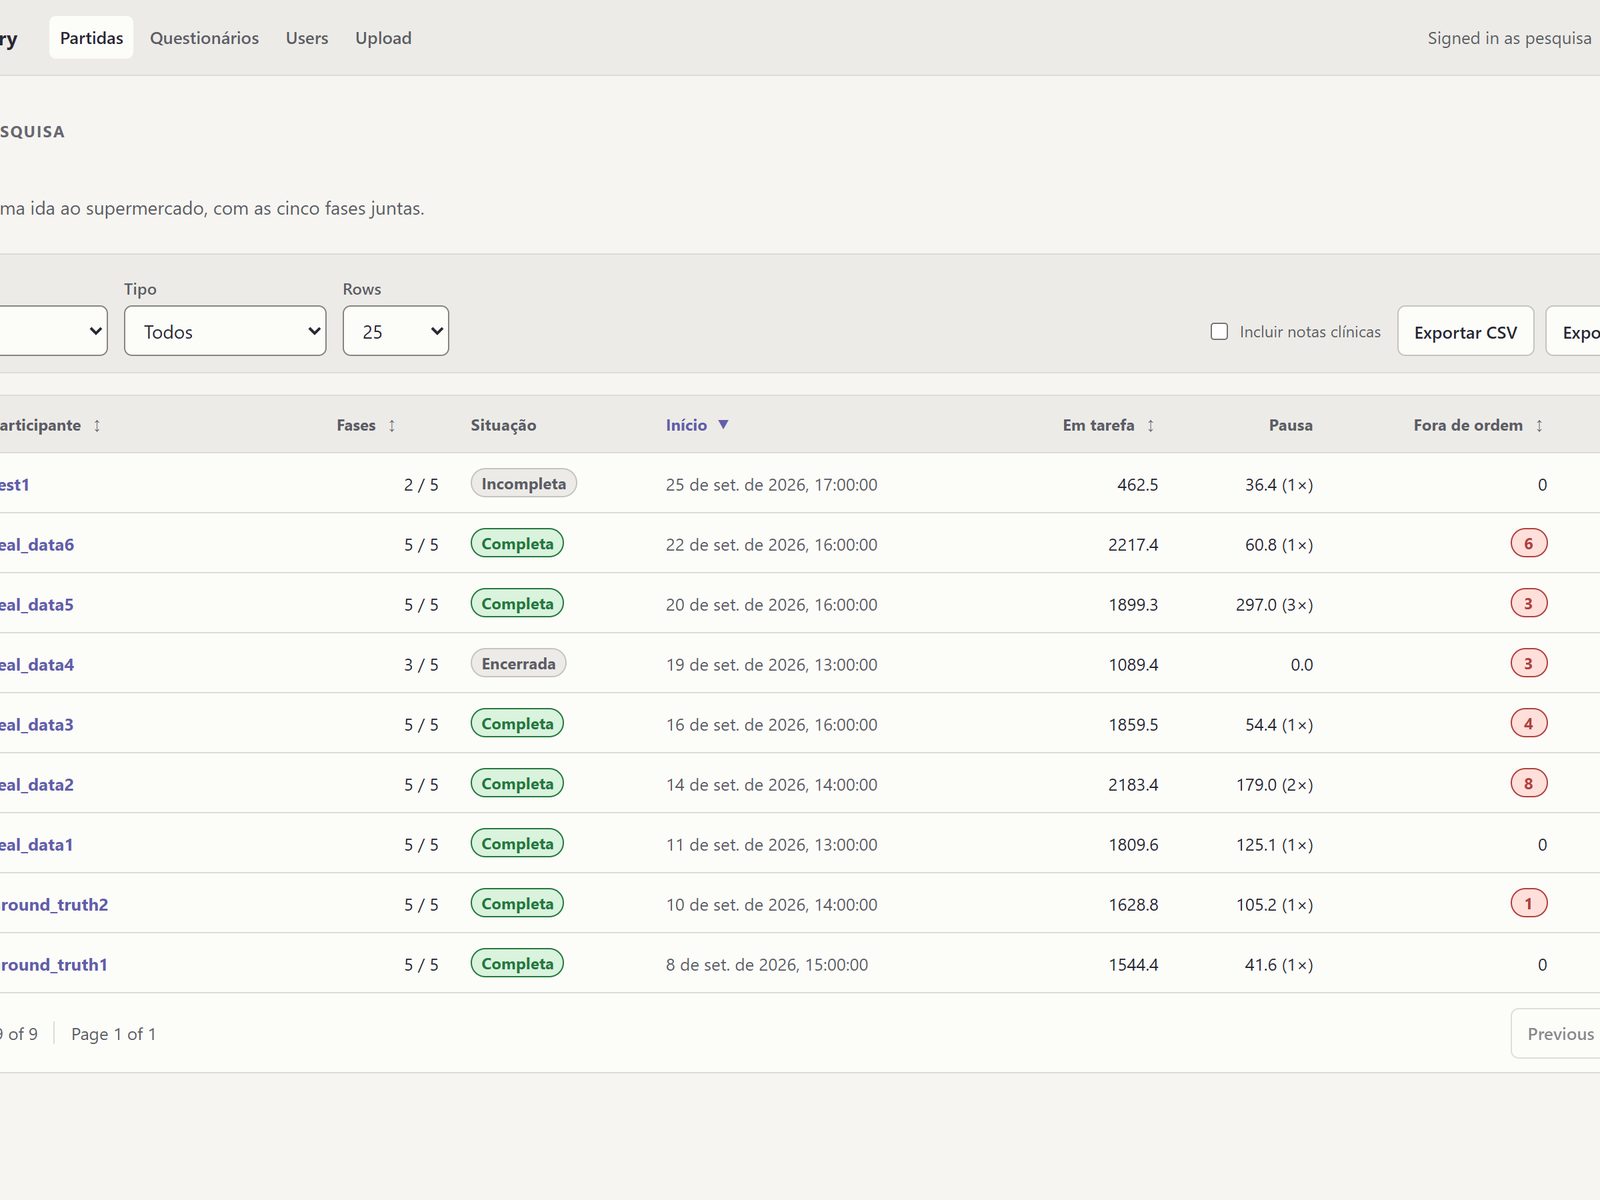Sort by Participante column arrows
This screenshot has height=1200, width=1600.
tap(97, 425)
